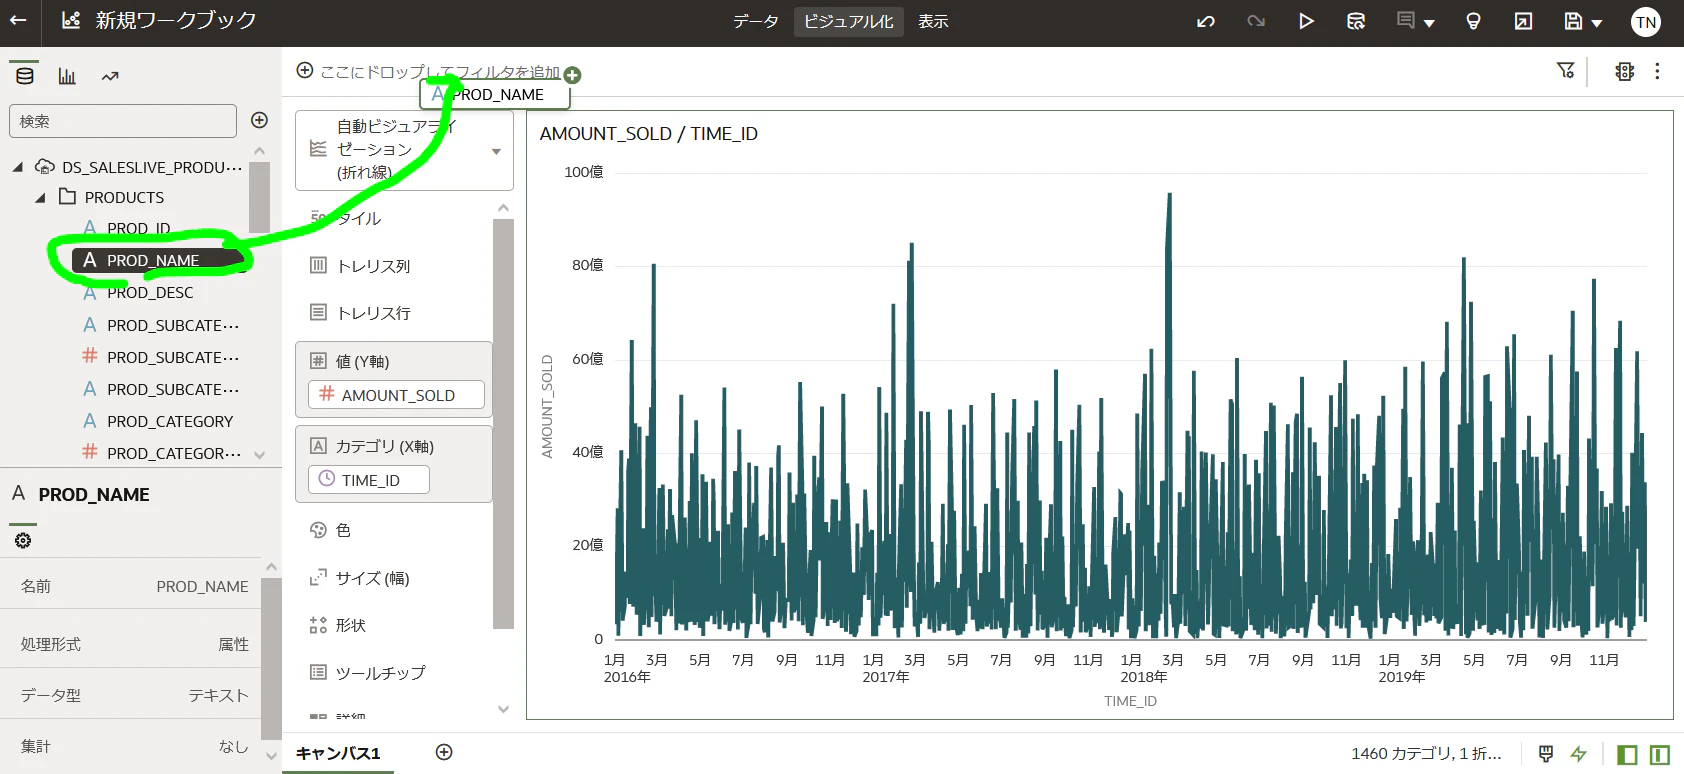This screenshot has height=774, width=1684.
Task: Toggle the left-filled panel layout button
Action: 1627,754
